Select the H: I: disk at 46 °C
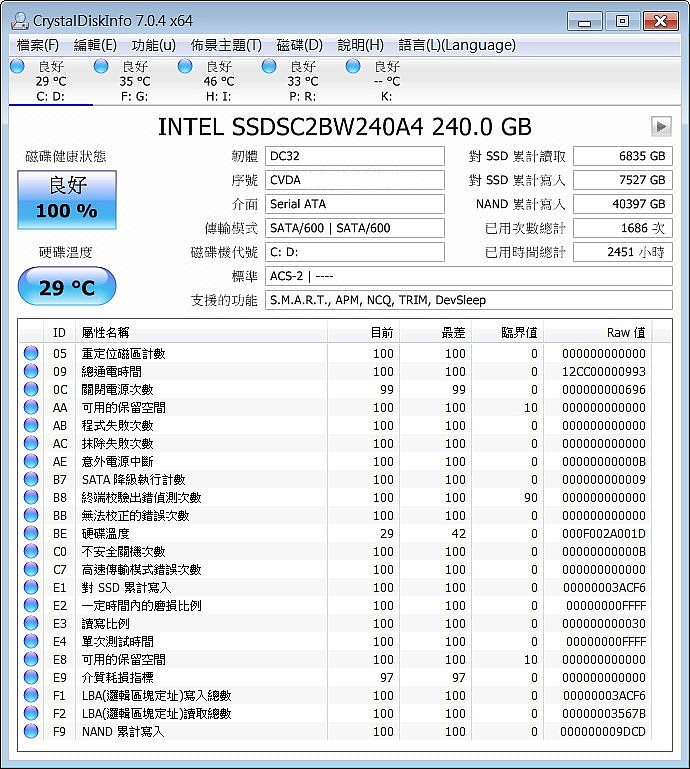Image resolution: width=690 pixels, height=769 pixels. coord(219,81)
